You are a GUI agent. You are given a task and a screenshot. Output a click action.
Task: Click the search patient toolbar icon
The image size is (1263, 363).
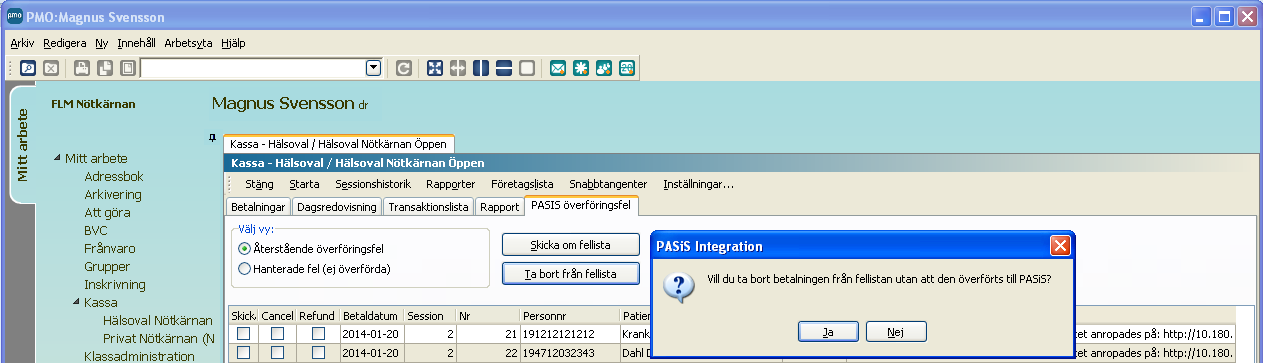(x=28, y=68)
